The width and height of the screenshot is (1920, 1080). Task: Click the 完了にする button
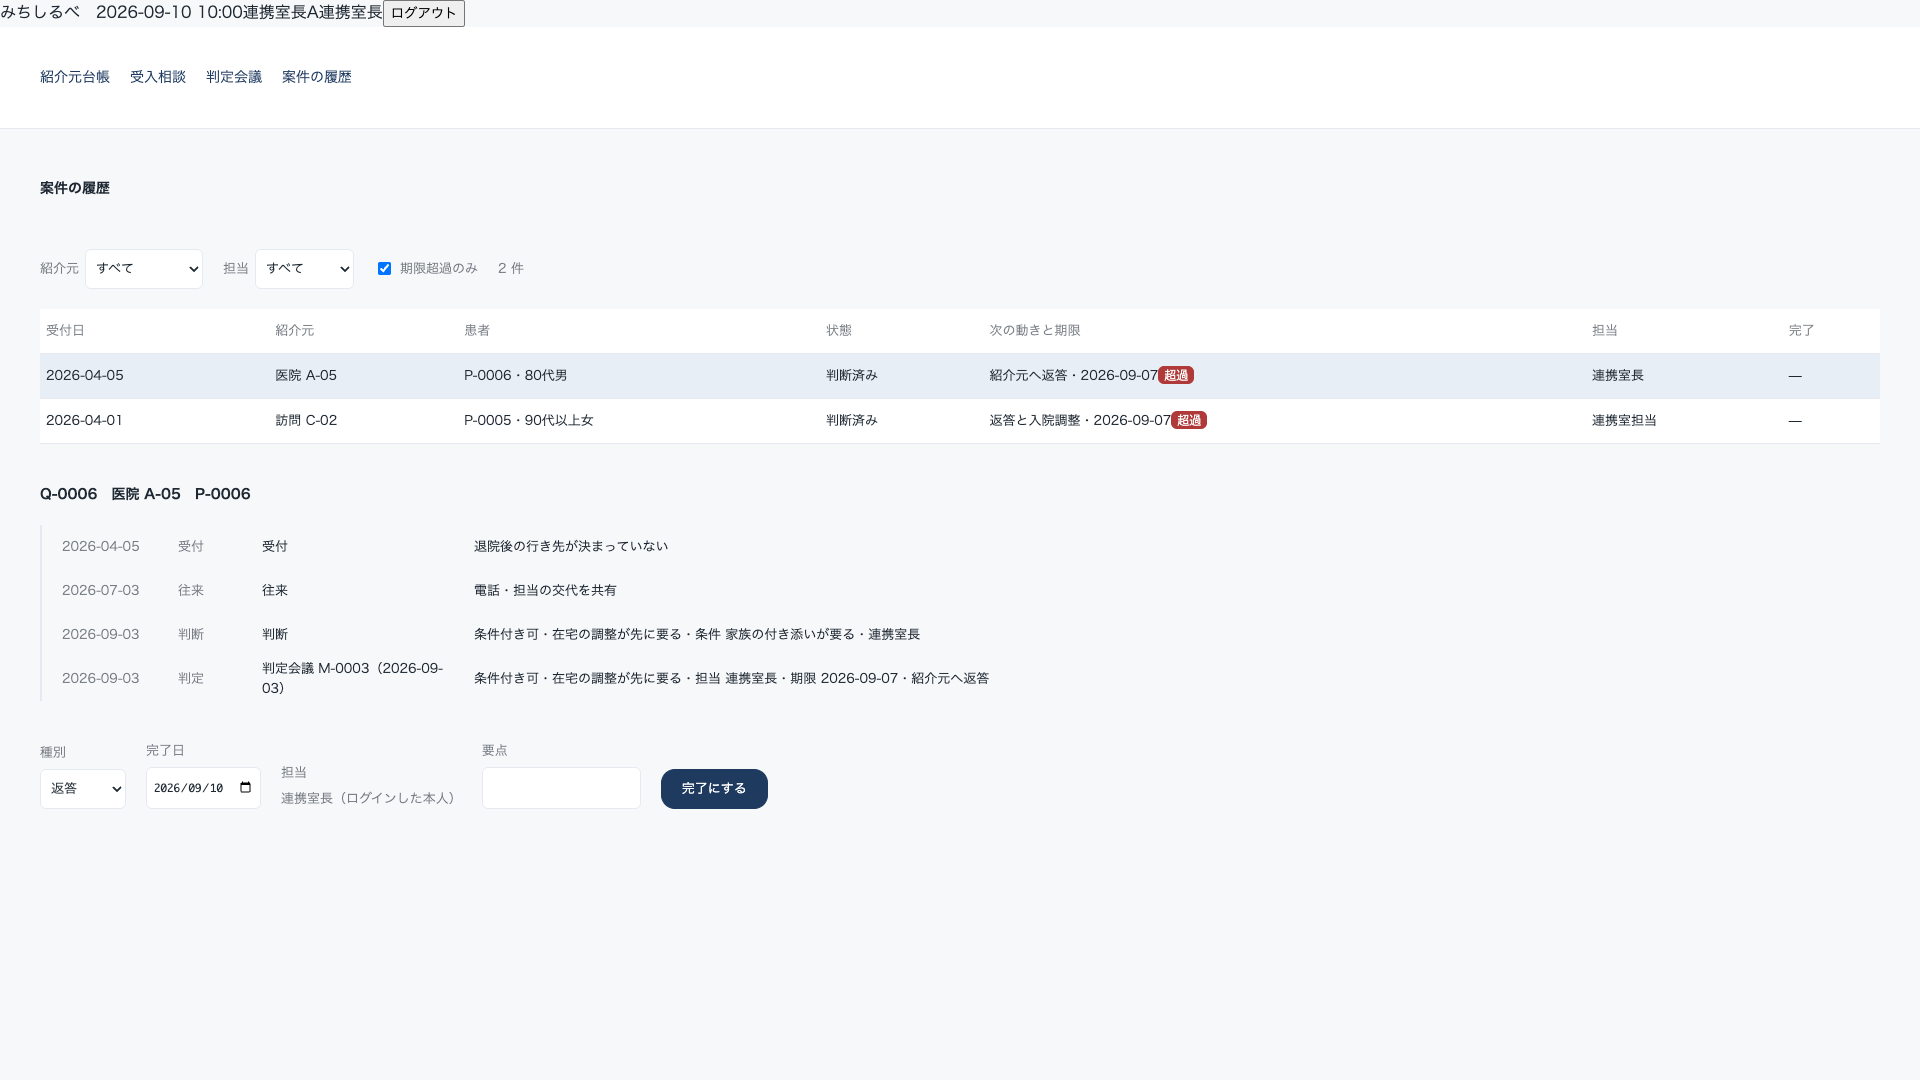714,789
